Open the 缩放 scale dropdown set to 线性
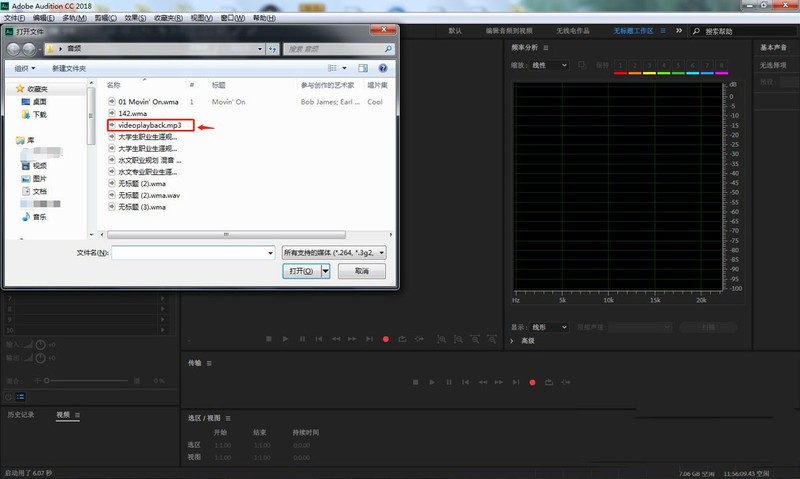This screenshot has height=479, width=800. [x=550, y=65]
